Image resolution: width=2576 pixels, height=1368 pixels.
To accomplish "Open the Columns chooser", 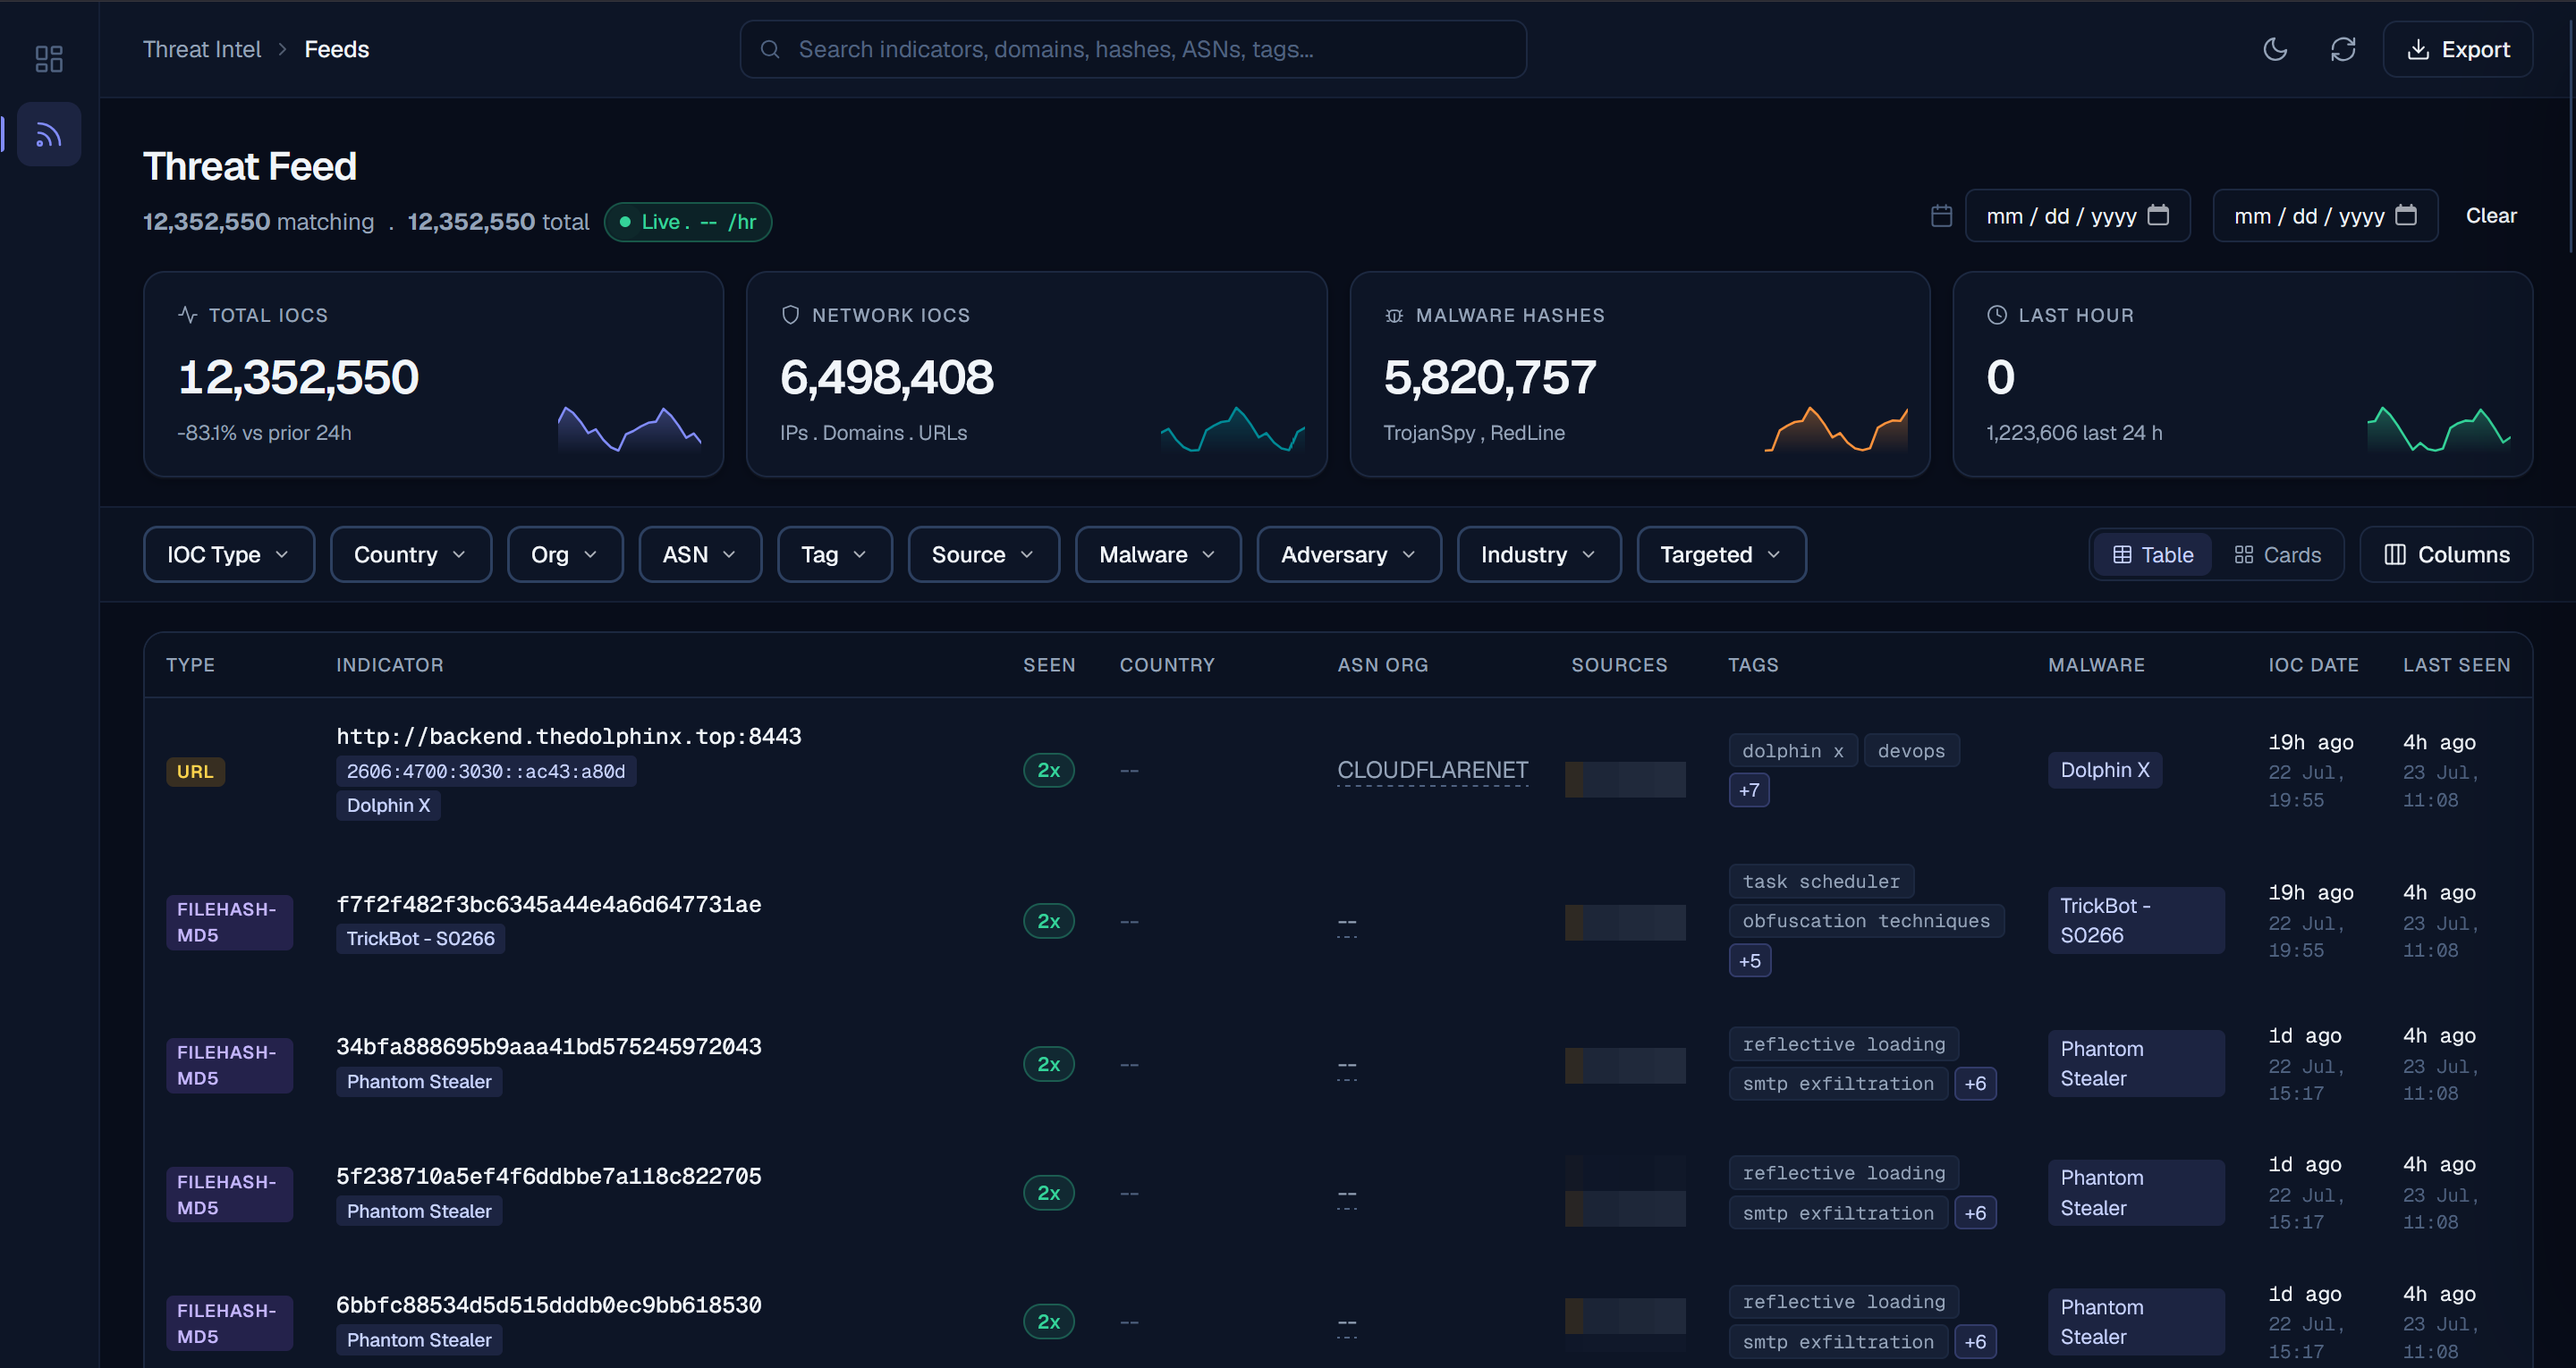I will coord(2446,555).
